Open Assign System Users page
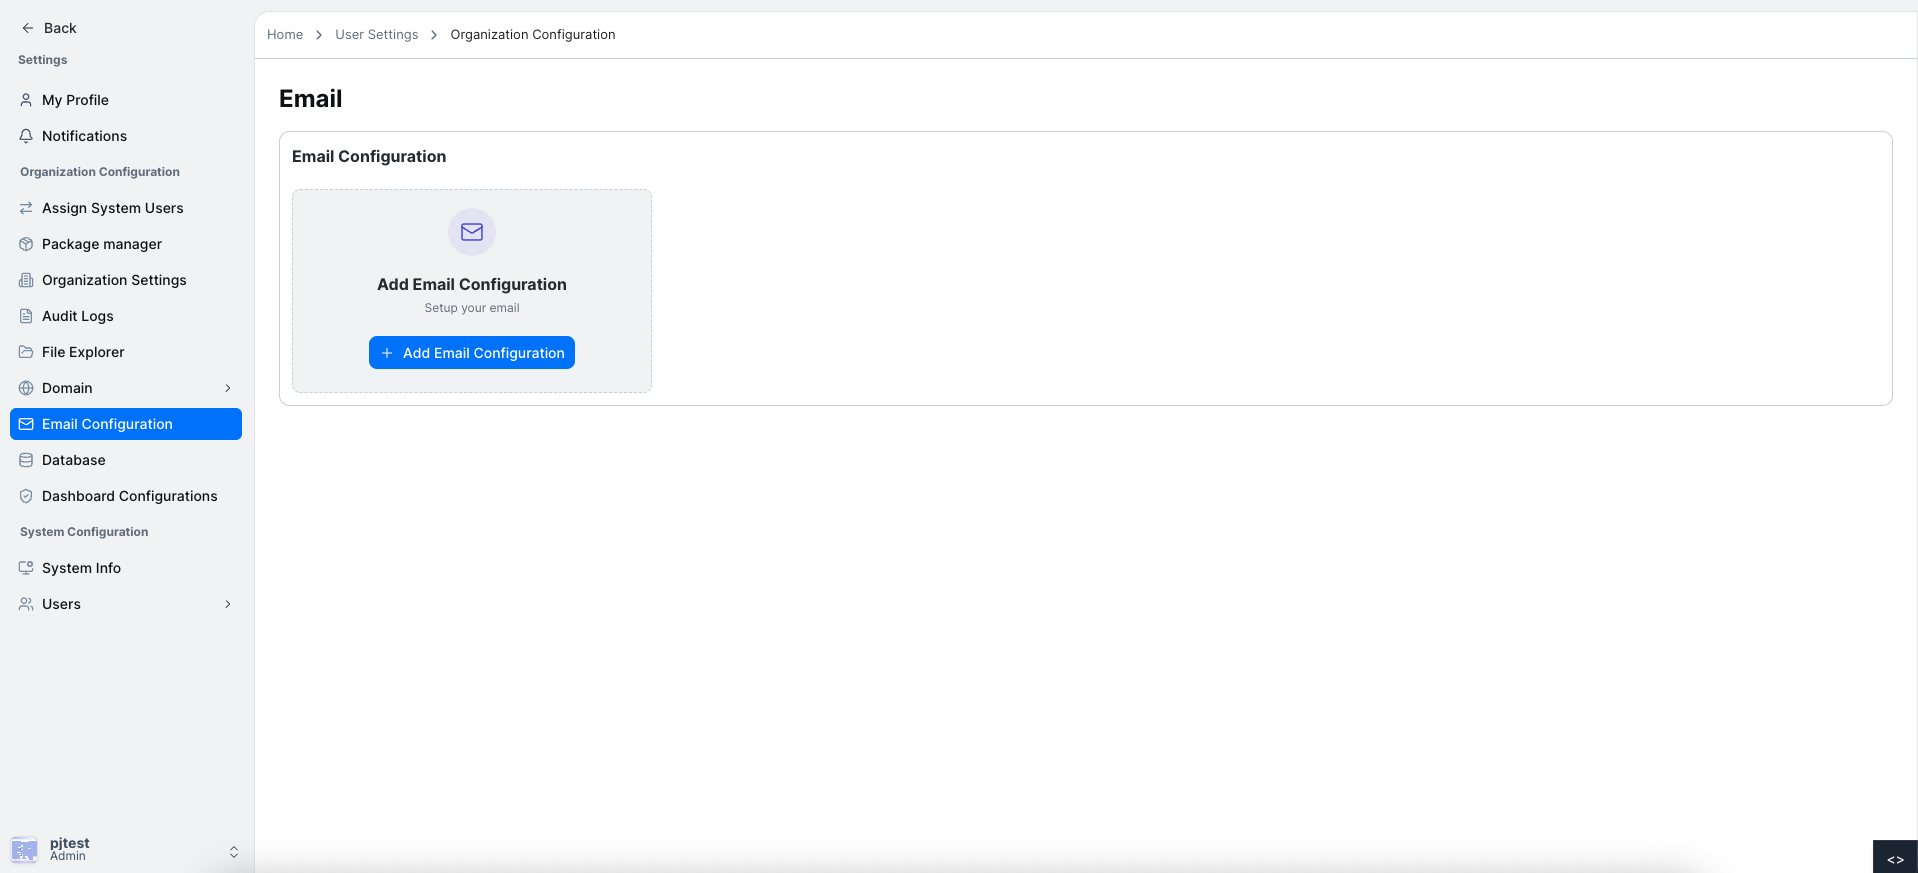 click(x=126, y=208)
